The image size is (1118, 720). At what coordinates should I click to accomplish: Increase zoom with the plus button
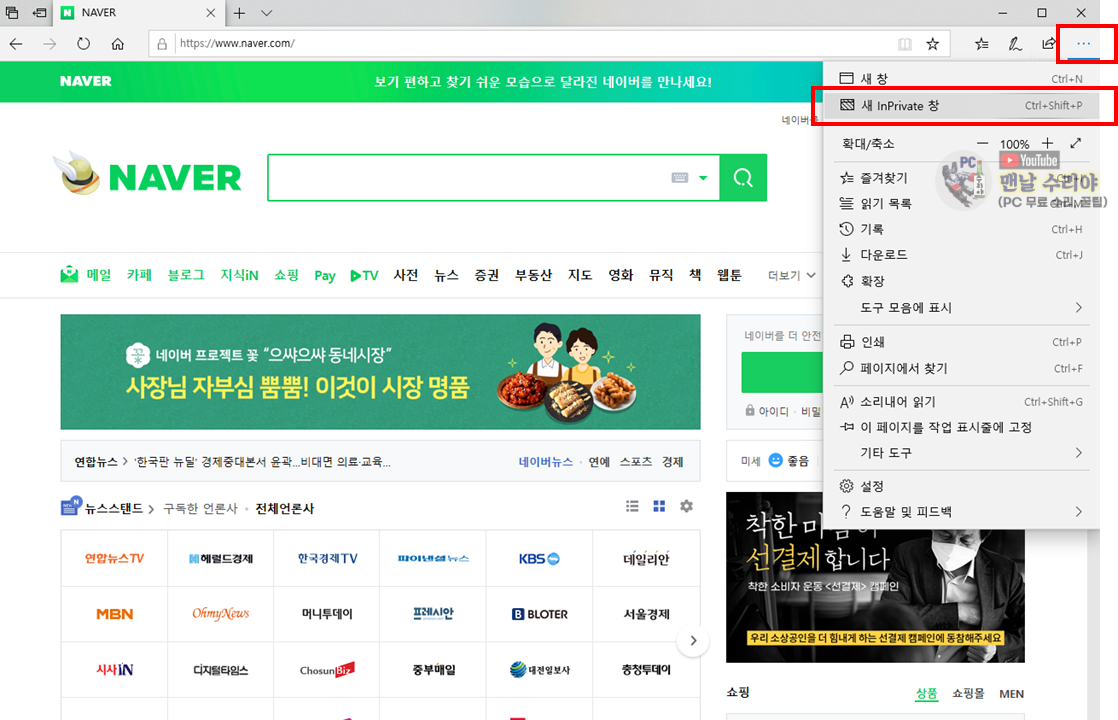point(1047,143)
